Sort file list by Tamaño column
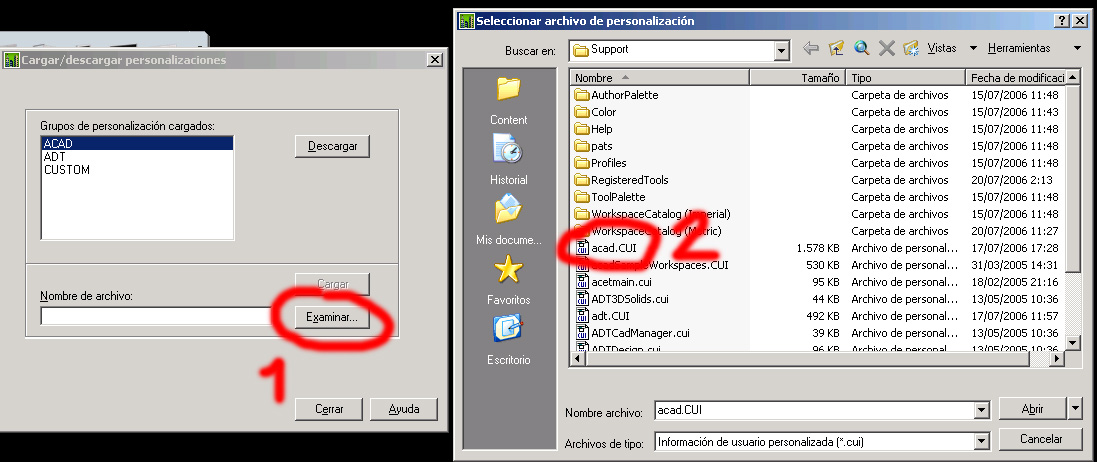The image size is (1097, 462). click(798, 78)
